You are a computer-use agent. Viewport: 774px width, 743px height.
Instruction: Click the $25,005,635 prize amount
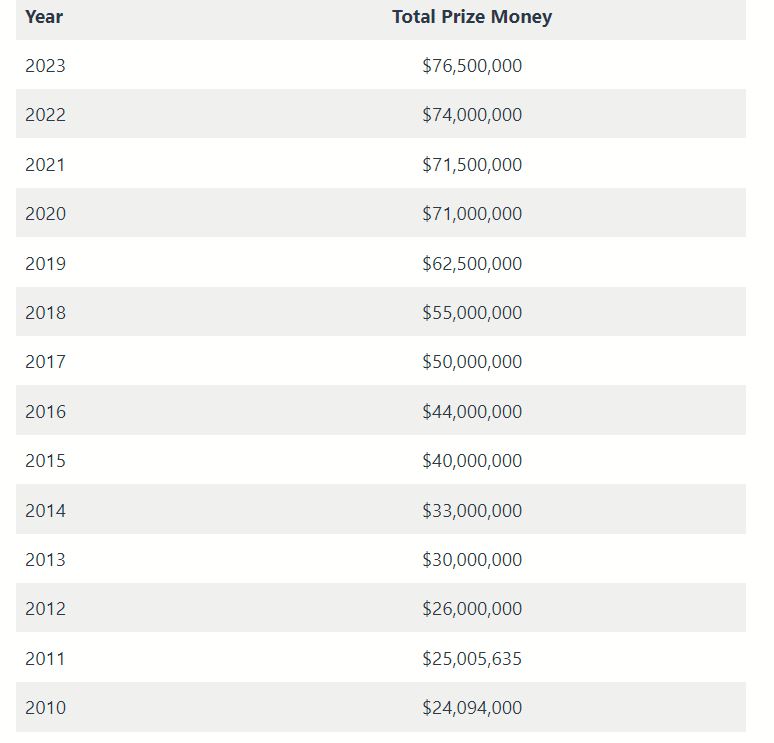(x=472, y=659)
